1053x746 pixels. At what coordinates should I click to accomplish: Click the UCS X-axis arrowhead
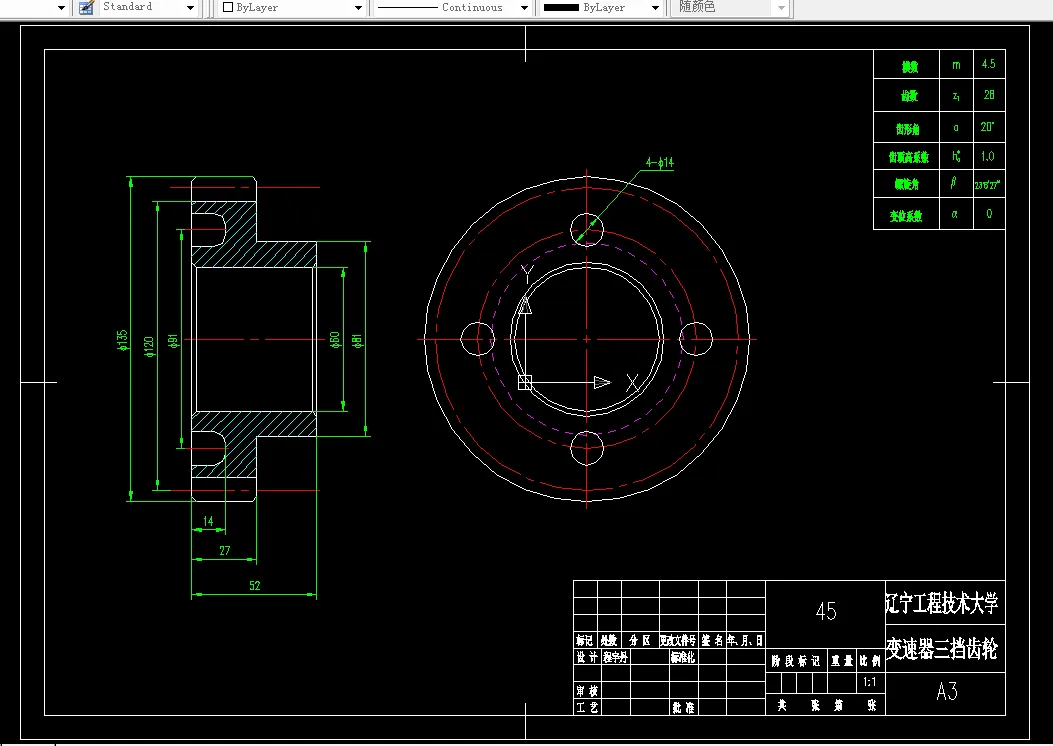pyautogui.click(x=602, y=383)
